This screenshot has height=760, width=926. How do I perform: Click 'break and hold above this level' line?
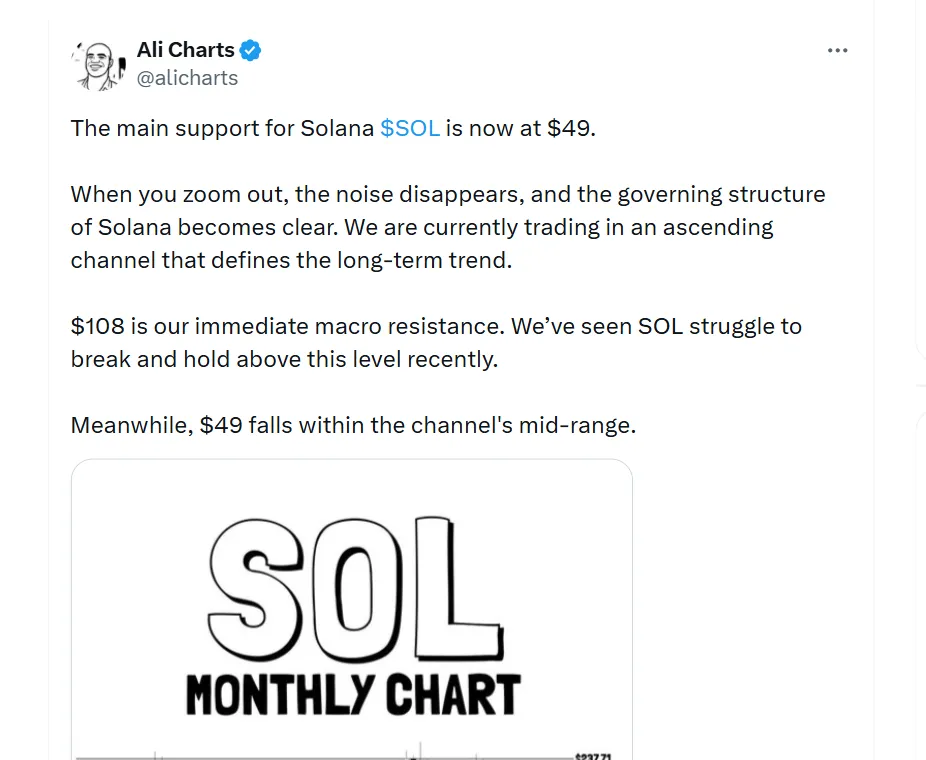pyautogui.click(x=284, y=359)
